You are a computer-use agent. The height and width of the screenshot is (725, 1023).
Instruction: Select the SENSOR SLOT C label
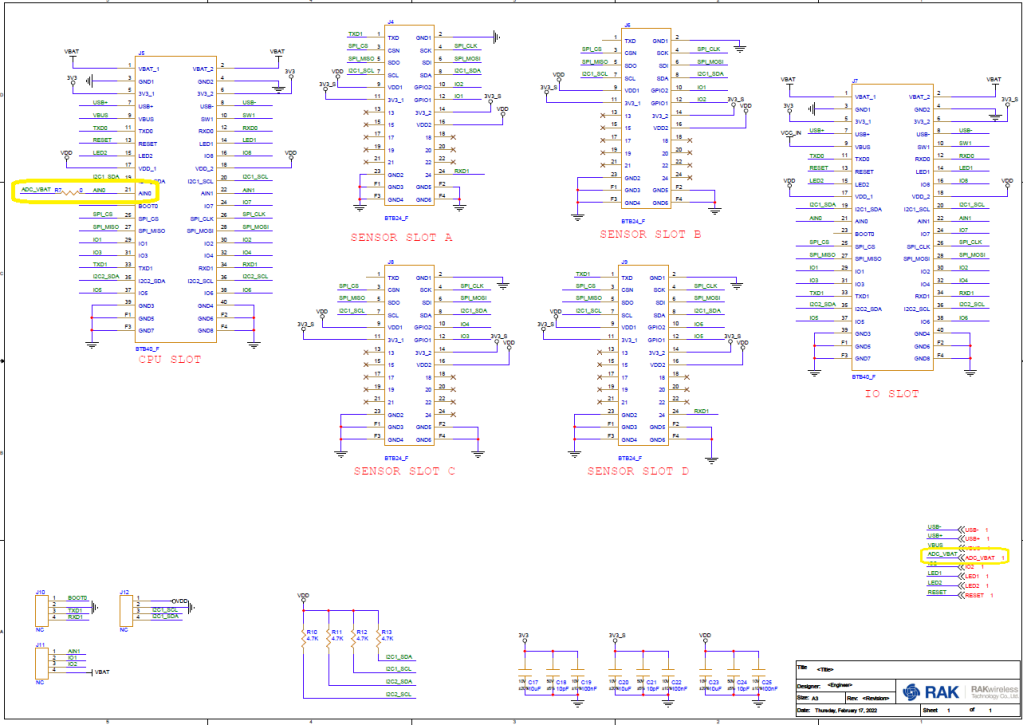404,470
